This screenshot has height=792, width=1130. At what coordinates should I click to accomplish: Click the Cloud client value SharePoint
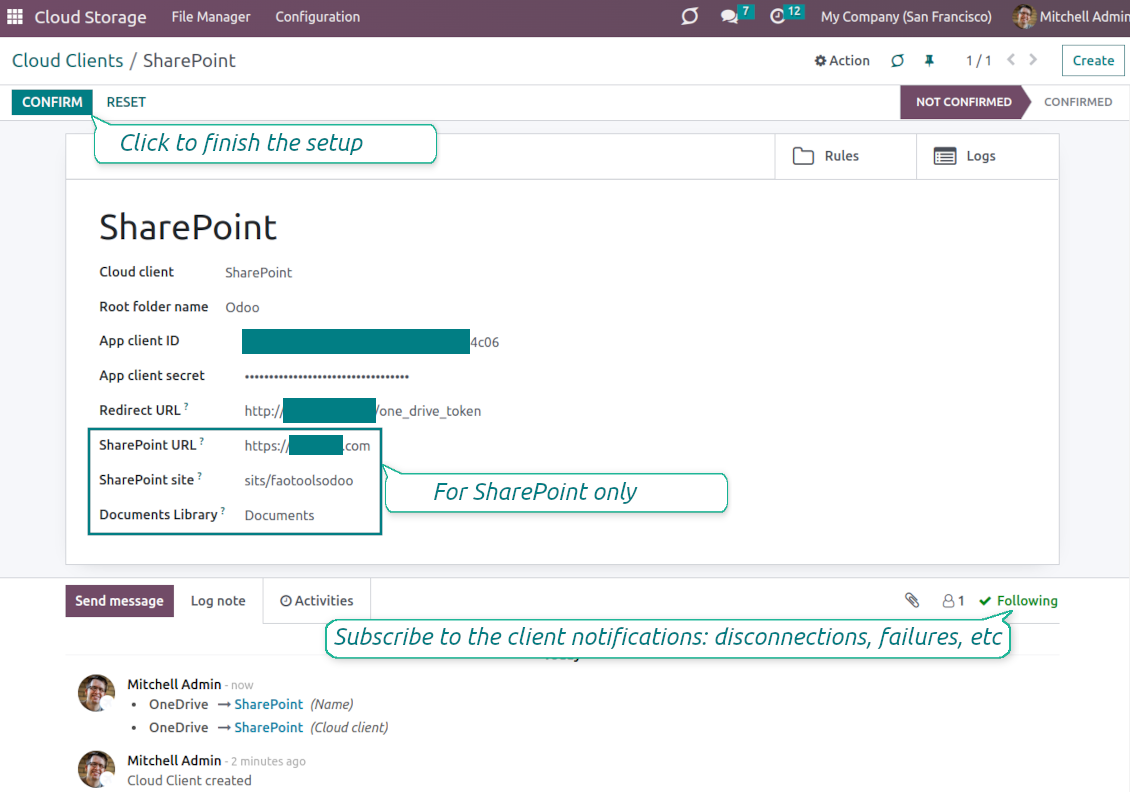tap(258, 272)
